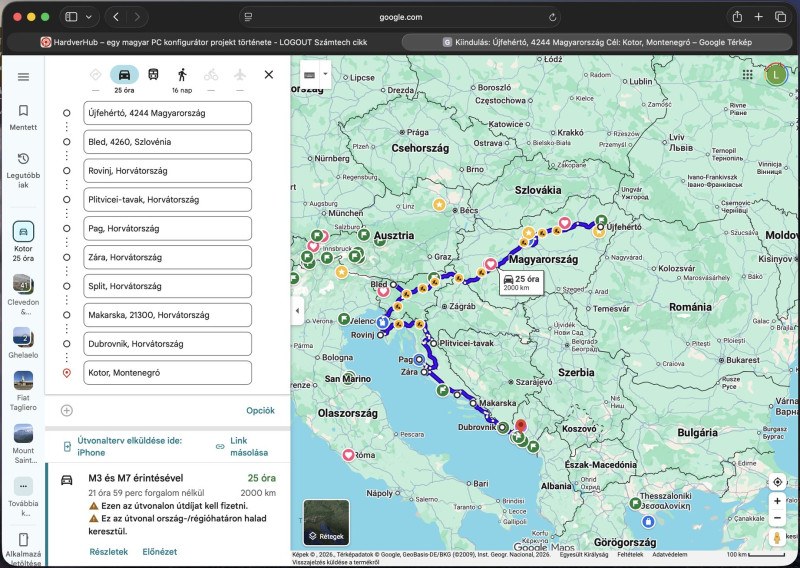Screen dimensions: 800x568
Task: Add a destination with plus icon
Action: 67,410
